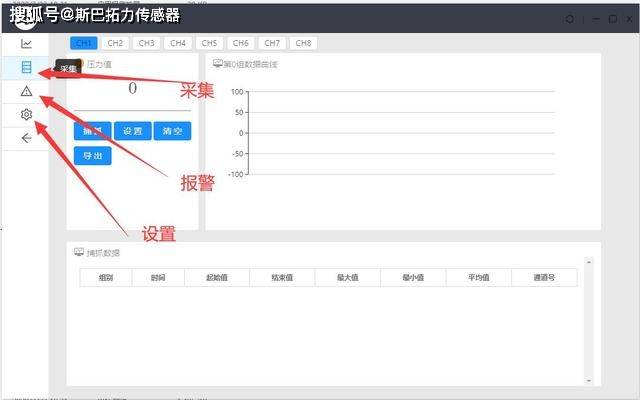Go back using the left arrow icon

[26, 138]
